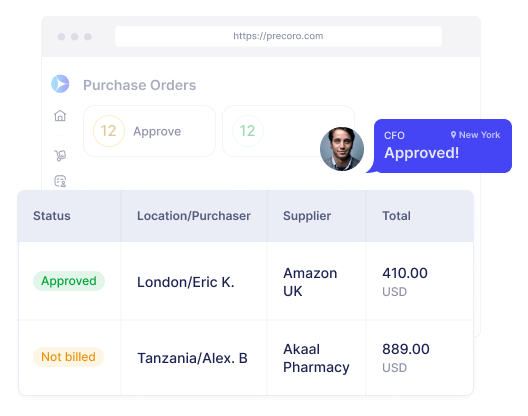The image size is (528, 416).
Task: Click the Not billed status badge
Action: point(68,357)
